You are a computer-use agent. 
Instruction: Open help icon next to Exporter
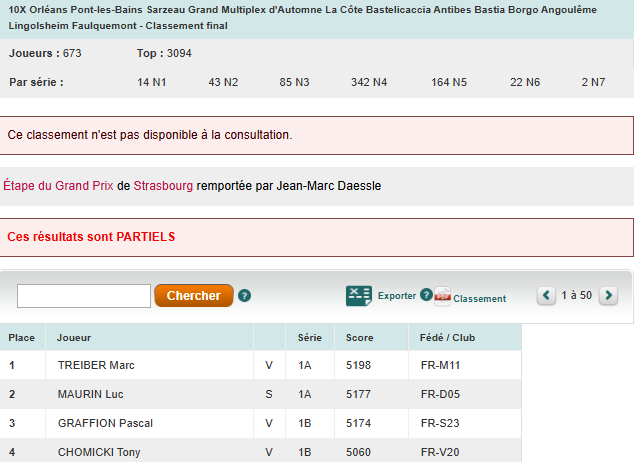pyautogui.click(x=426, y=295)
